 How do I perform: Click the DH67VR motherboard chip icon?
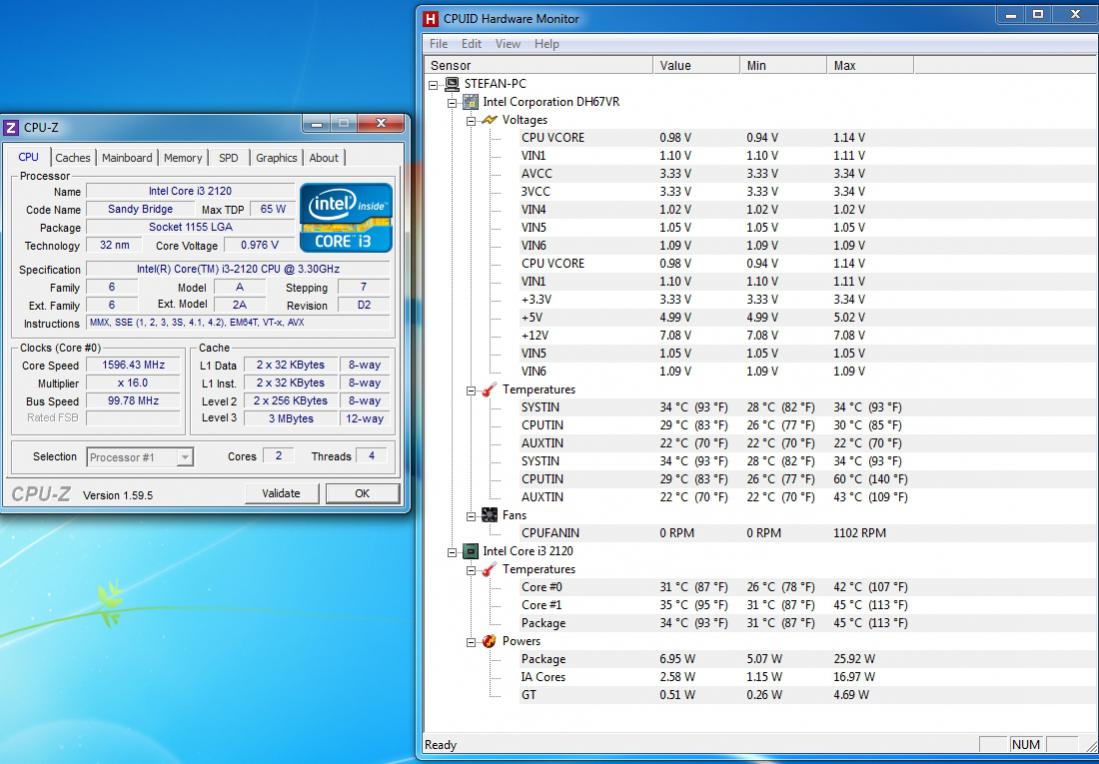[x=471, y=102]
